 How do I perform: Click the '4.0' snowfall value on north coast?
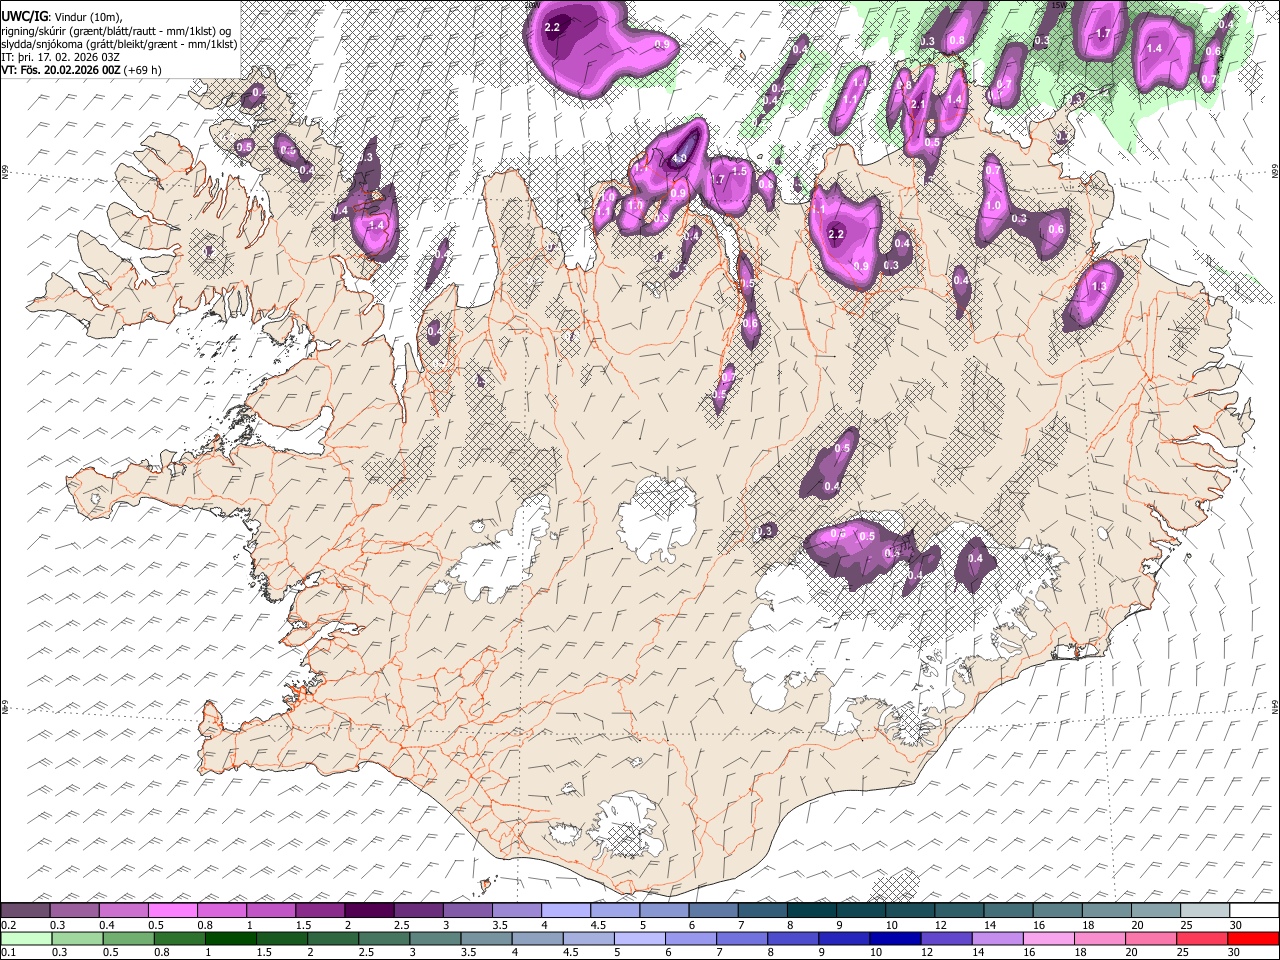(x=680, y=159)
